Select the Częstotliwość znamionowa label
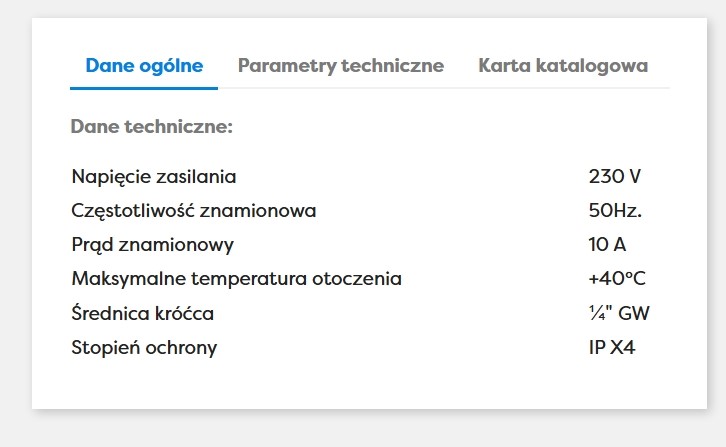726x447 pixels. pos(194,211)
